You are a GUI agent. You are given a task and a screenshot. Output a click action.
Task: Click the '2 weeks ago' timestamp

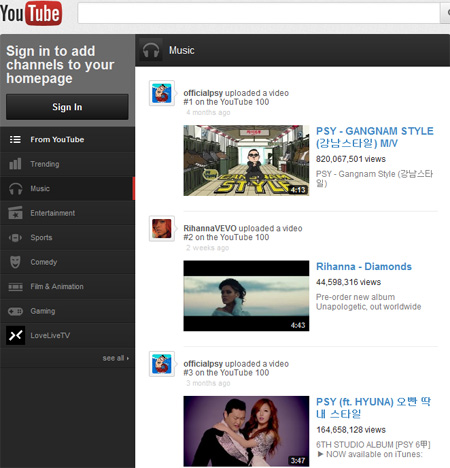pyautogui.click(x=207, y=248)
